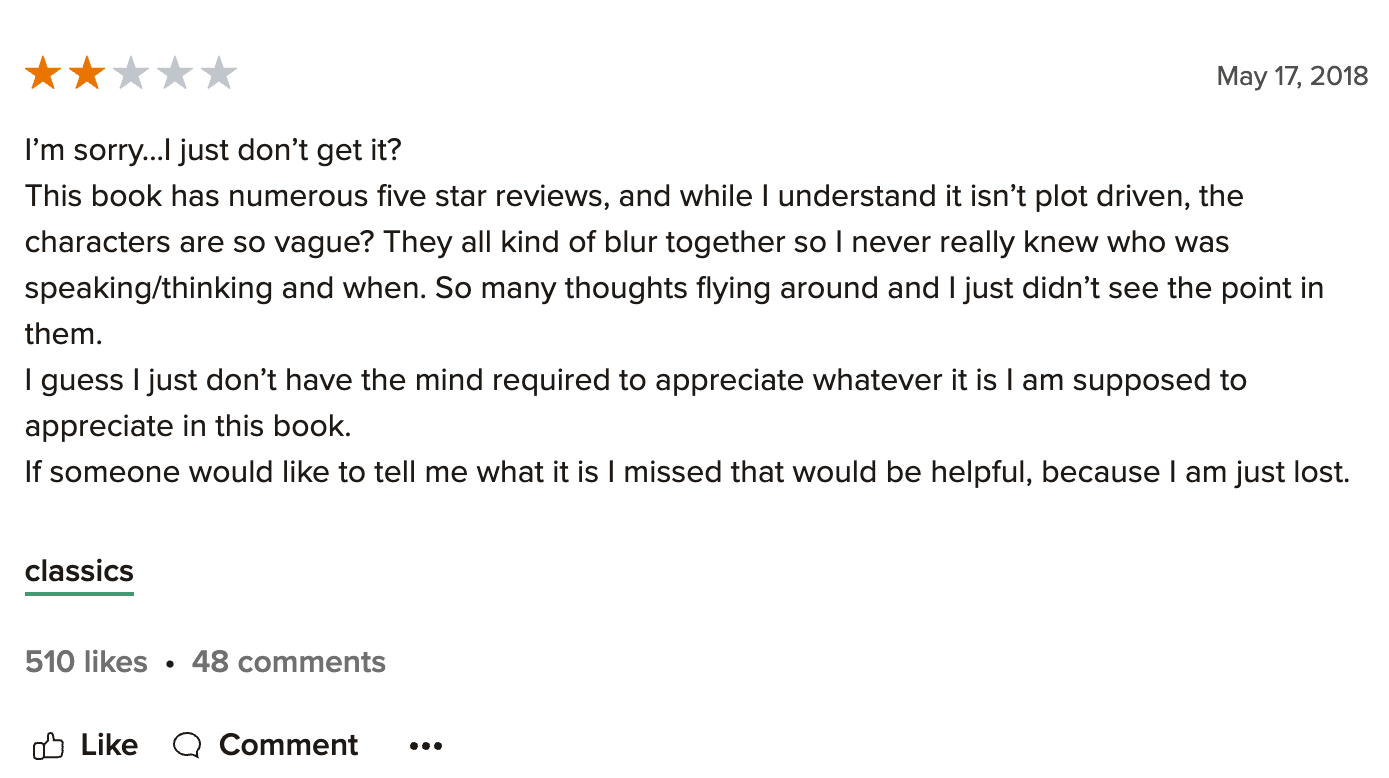Click the line starting "If someone would like"
This screenshot has height=778, width=1389.
point(688,472)
